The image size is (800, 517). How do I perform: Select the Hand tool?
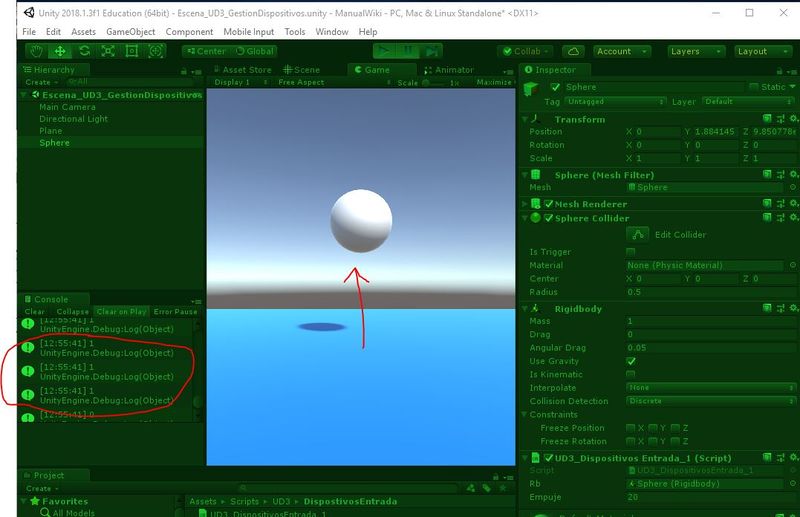click(x=36, y=51)
